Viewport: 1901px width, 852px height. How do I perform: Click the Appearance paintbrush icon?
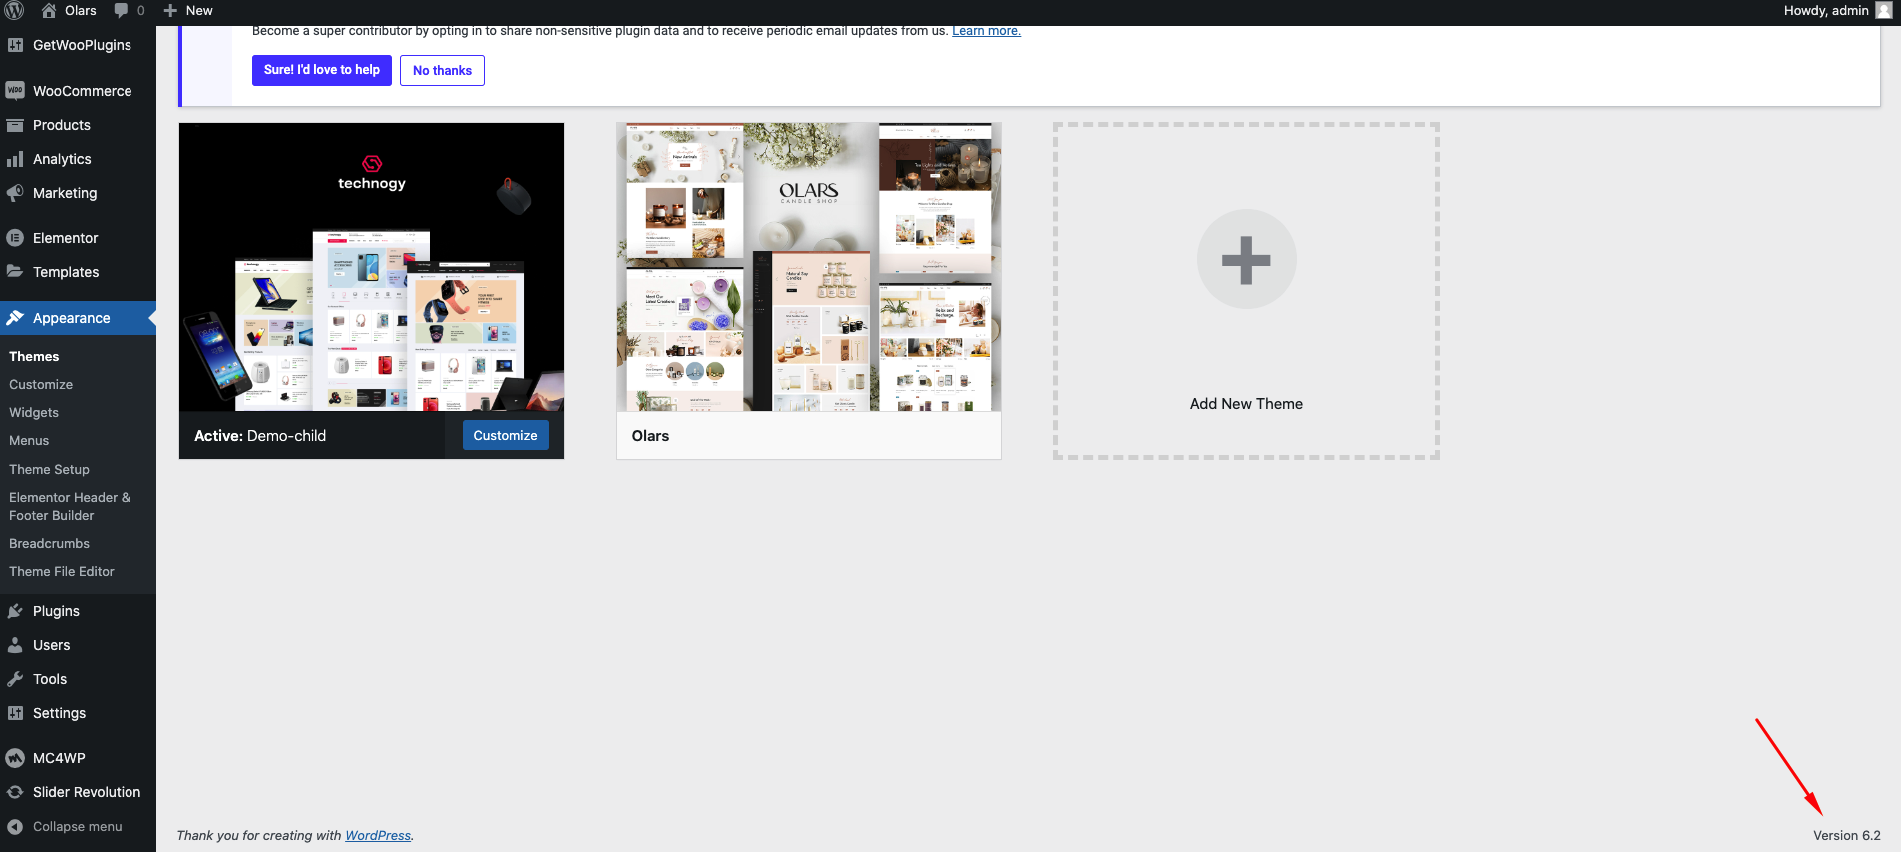pyautogui.click(x=15, y=318)
